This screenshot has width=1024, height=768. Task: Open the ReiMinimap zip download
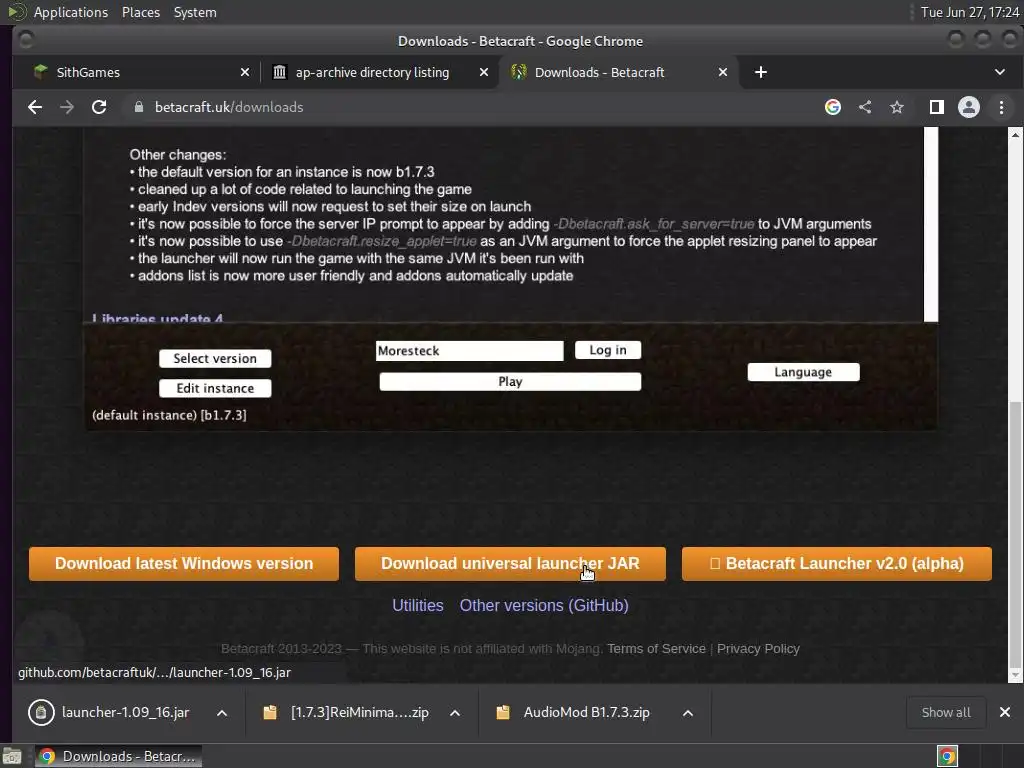tap(346, 712)
